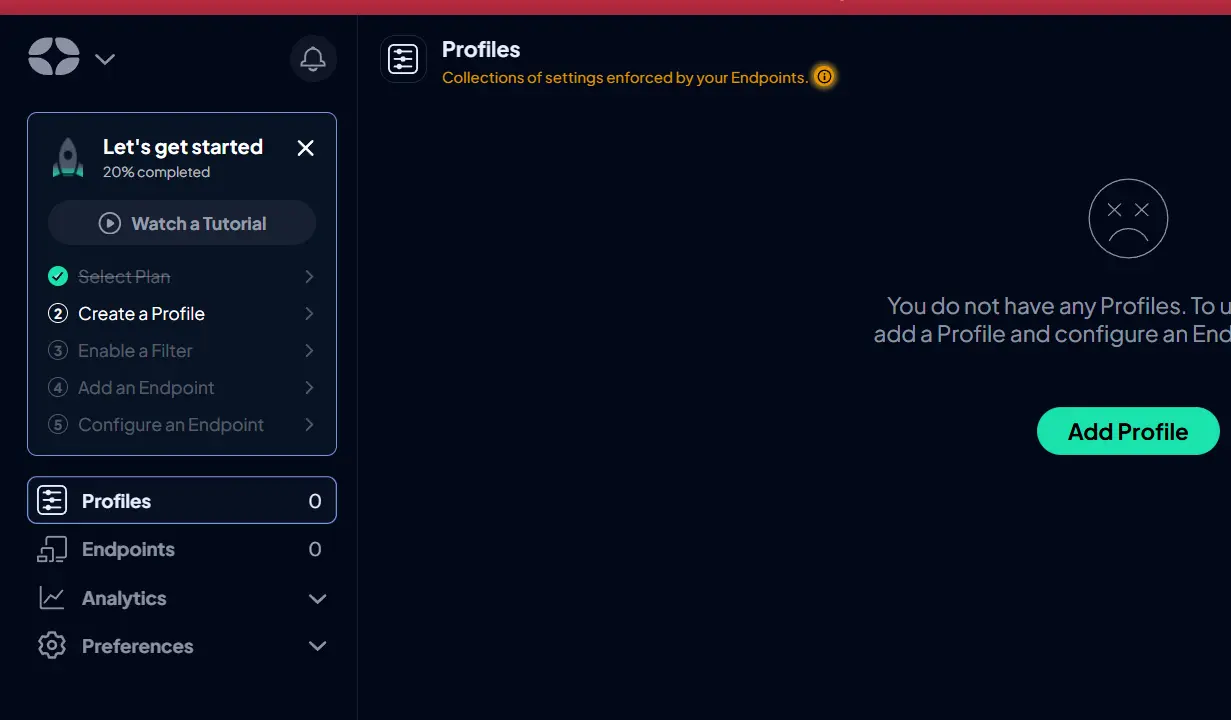Dismiss the Let's get started card
This screenshot has width=1231, height=720.
306,148
